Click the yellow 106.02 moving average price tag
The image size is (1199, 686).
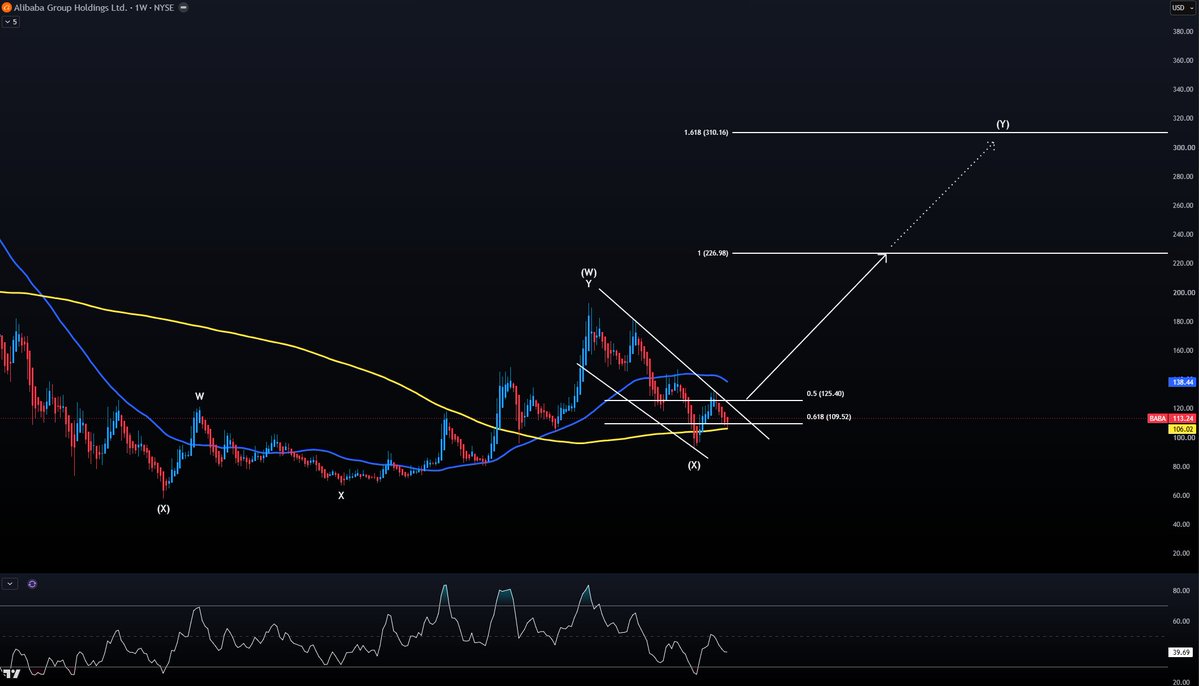[1182, 429]
